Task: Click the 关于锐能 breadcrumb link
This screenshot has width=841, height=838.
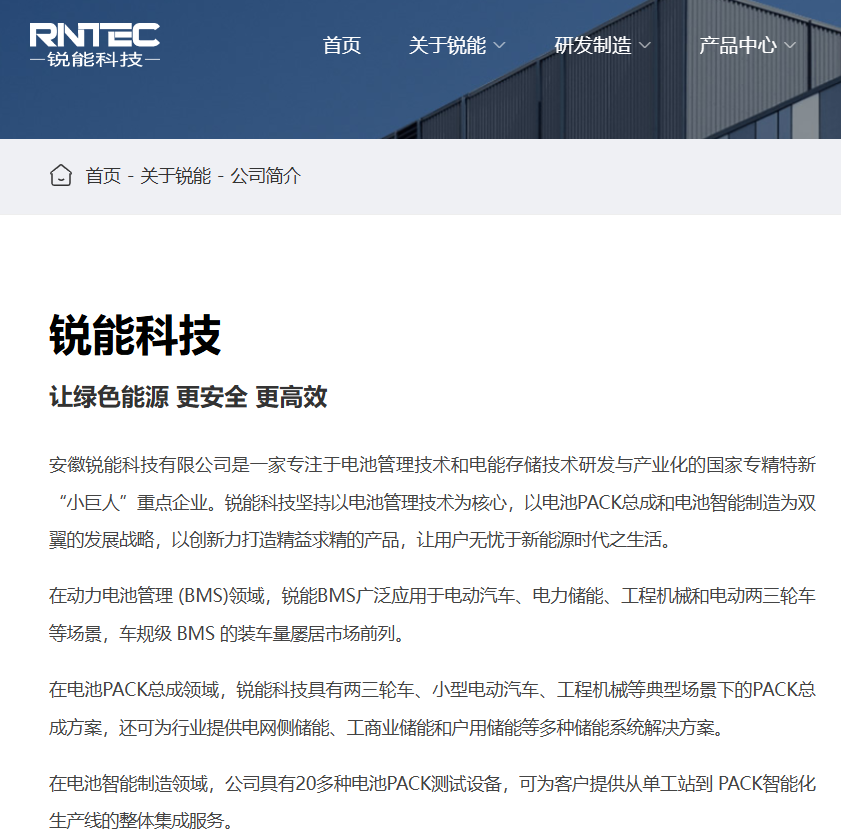Action: 176,176
